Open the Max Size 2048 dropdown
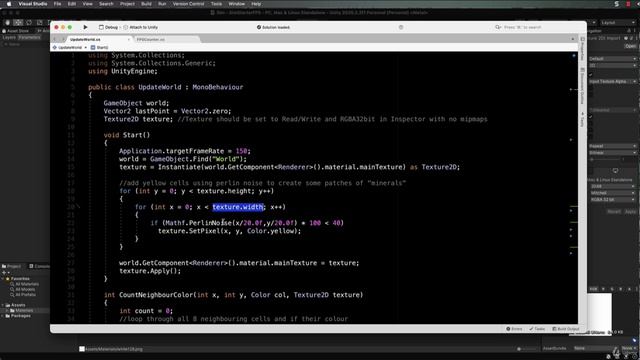640x360 pixels. click(x=613, y=186)
